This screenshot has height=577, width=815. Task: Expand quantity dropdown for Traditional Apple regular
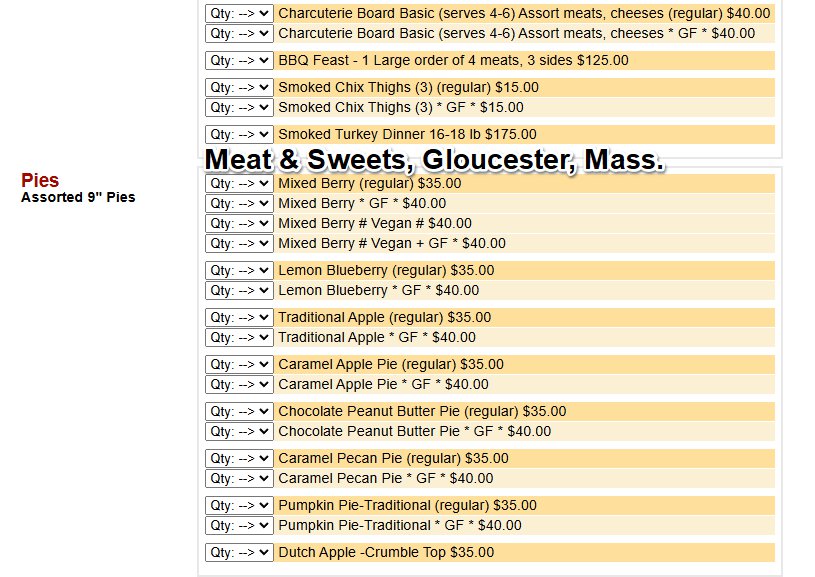click(x=239, y=318)
